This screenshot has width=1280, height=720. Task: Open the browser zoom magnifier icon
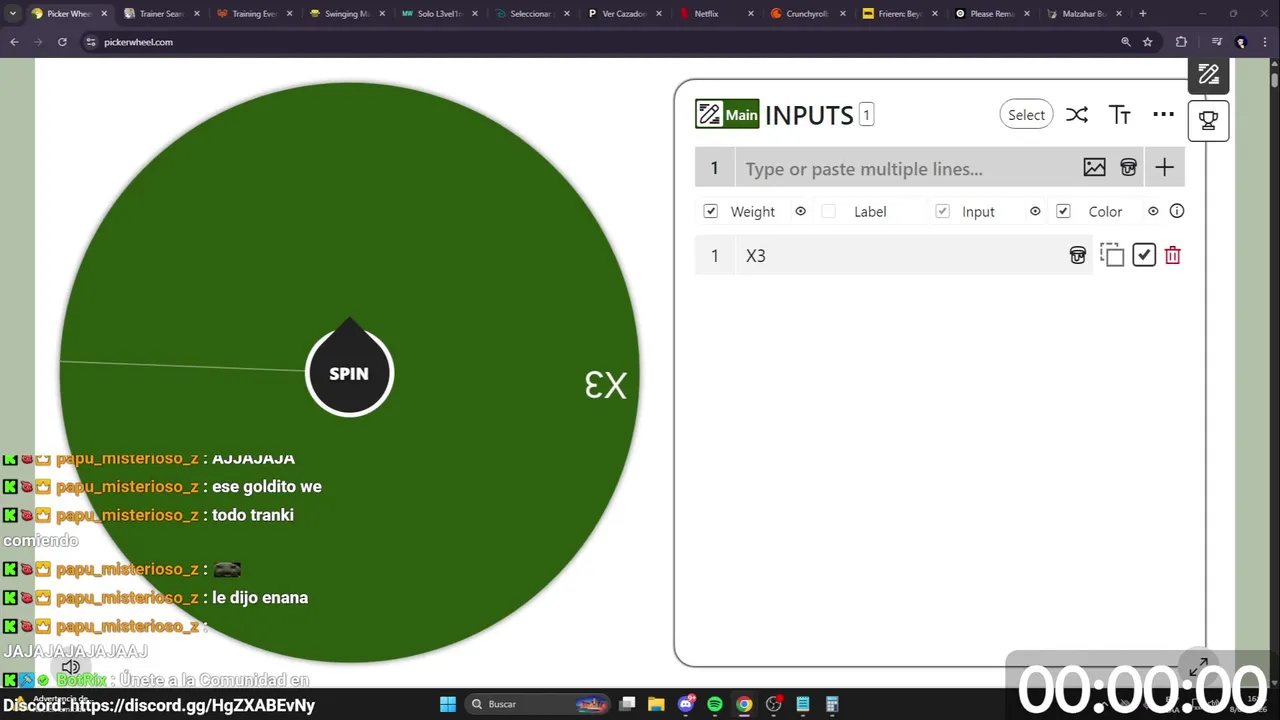(1125, 42)
